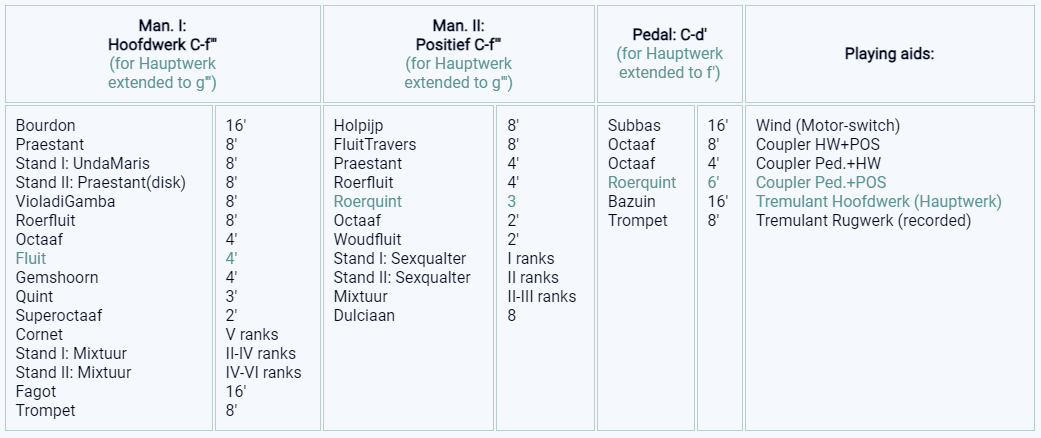
Task: Click the Wind (Motor-switch) playing aid
Action: point(828,126)
